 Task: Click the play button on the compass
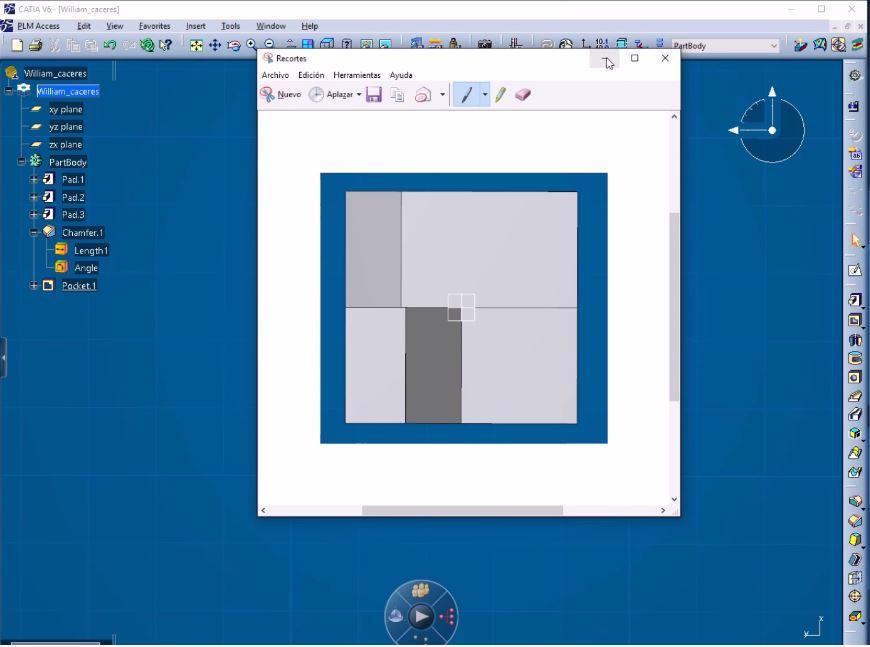[x=421, y=617]
